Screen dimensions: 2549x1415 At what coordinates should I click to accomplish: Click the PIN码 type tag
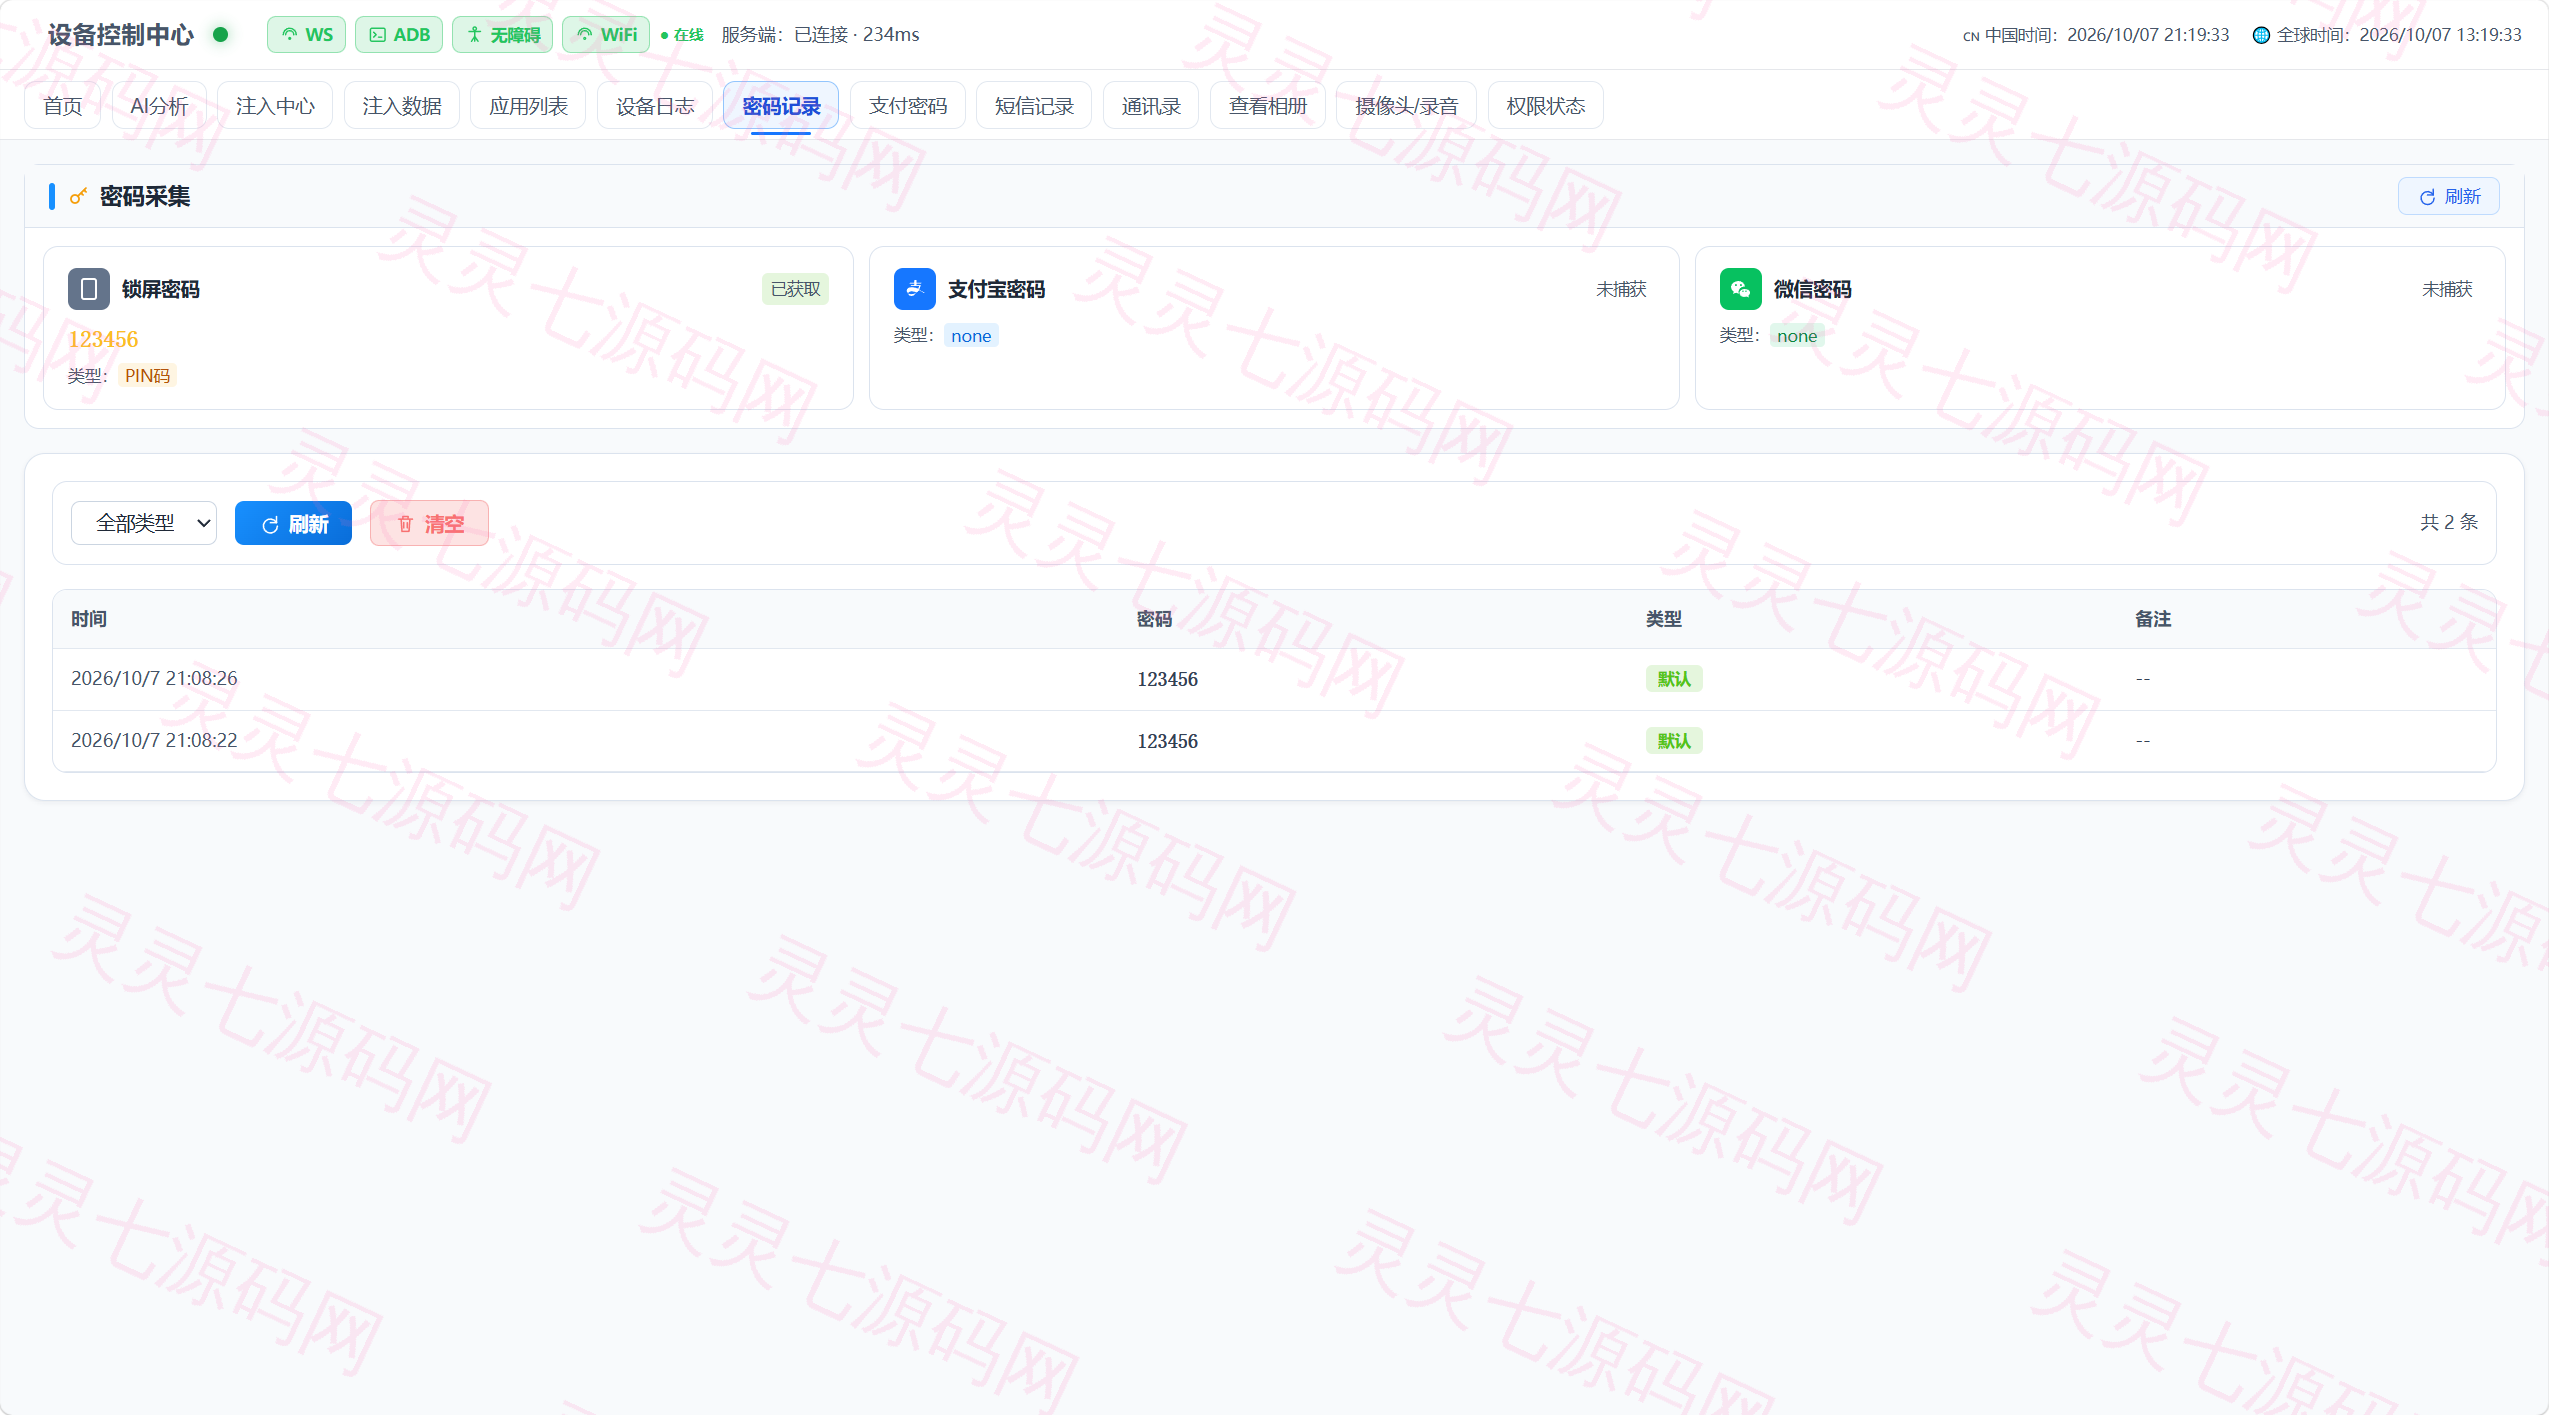(147, 376)
